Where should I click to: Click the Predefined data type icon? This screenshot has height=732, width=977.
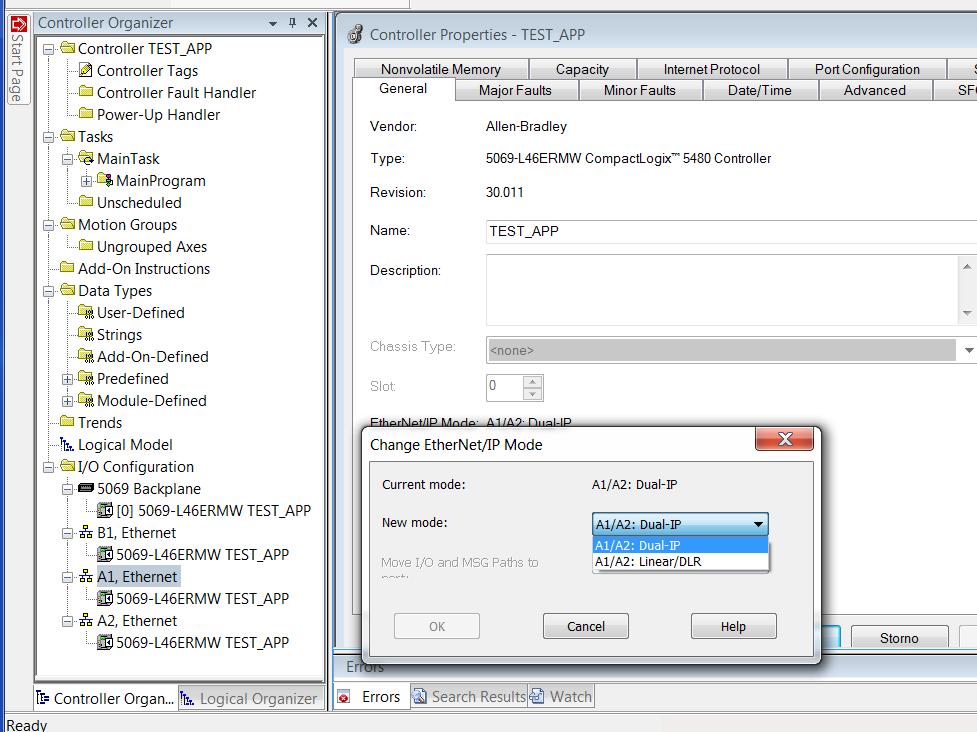pyautogui.click(x=87, y=378)
